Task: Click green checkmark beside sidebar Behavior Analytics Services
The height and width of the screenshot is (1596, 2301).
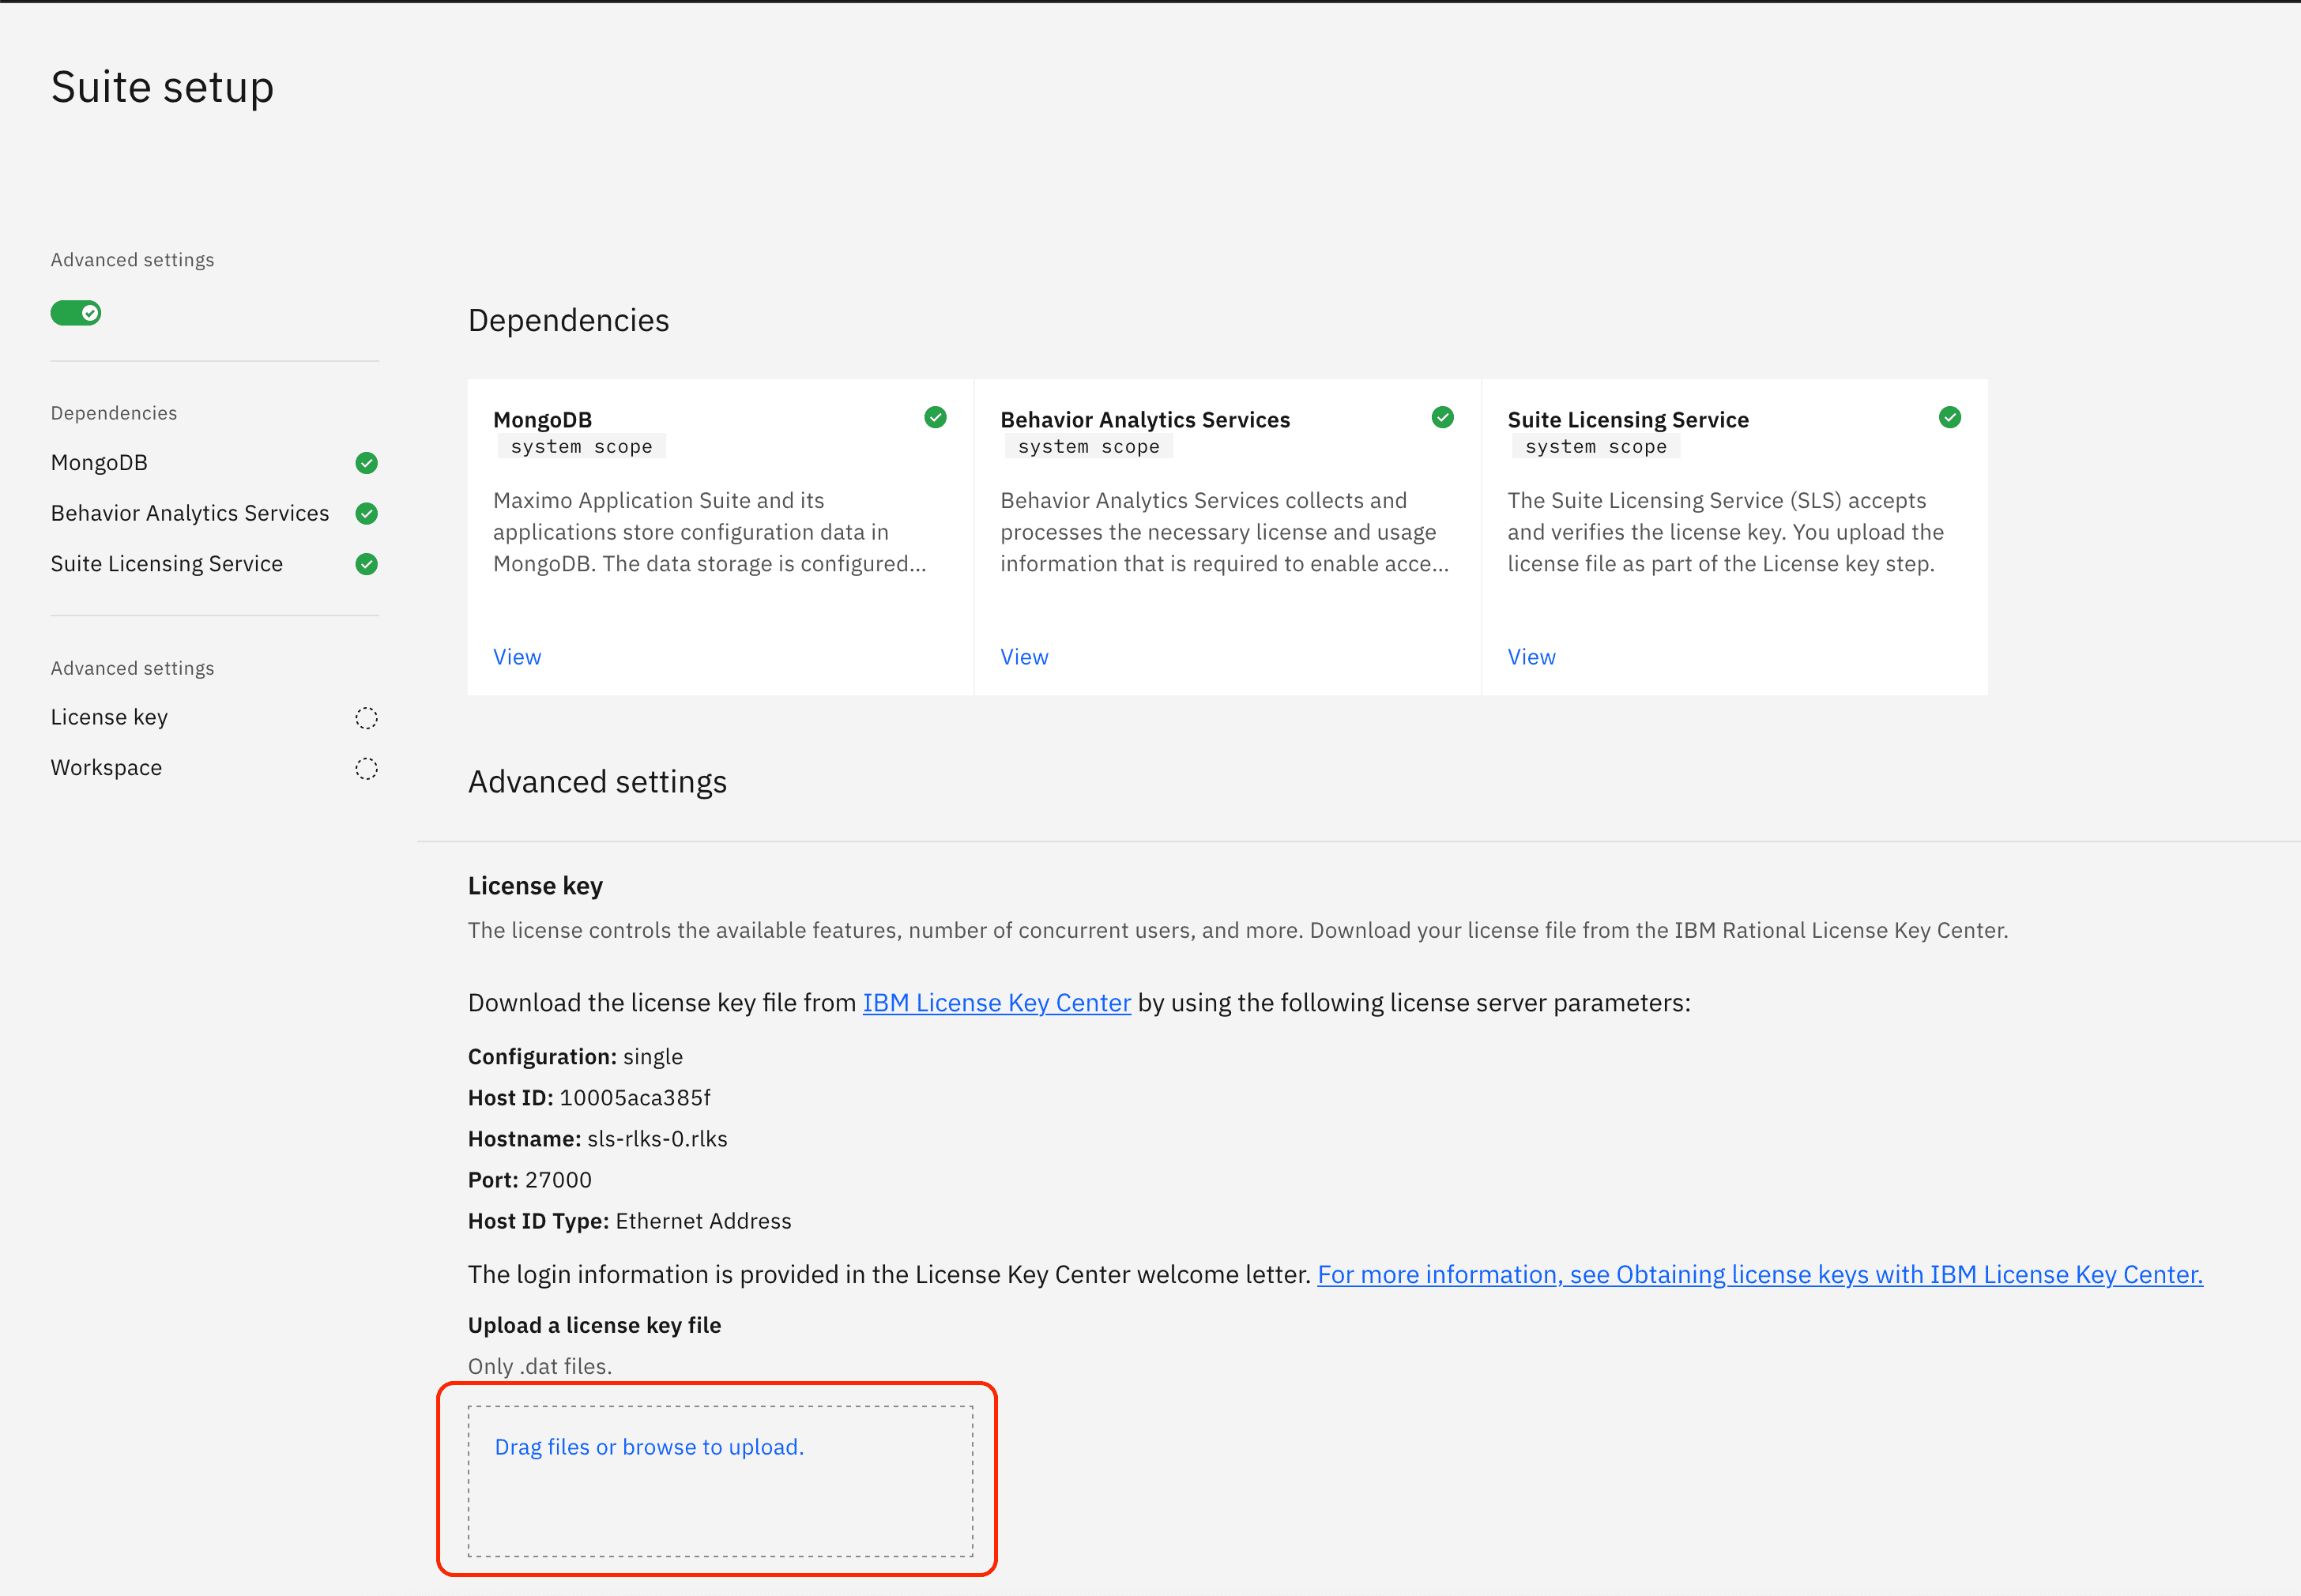Action: pos(367,513)
